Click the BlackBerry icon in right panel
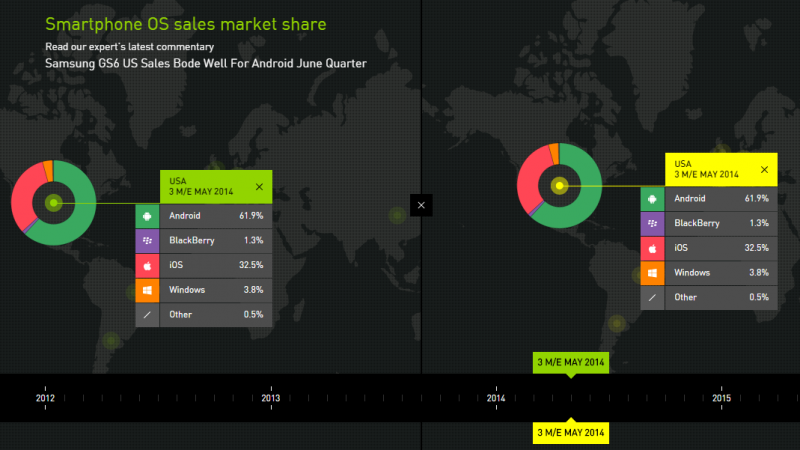This screenshot has height=450, width=800. (653, 223)
